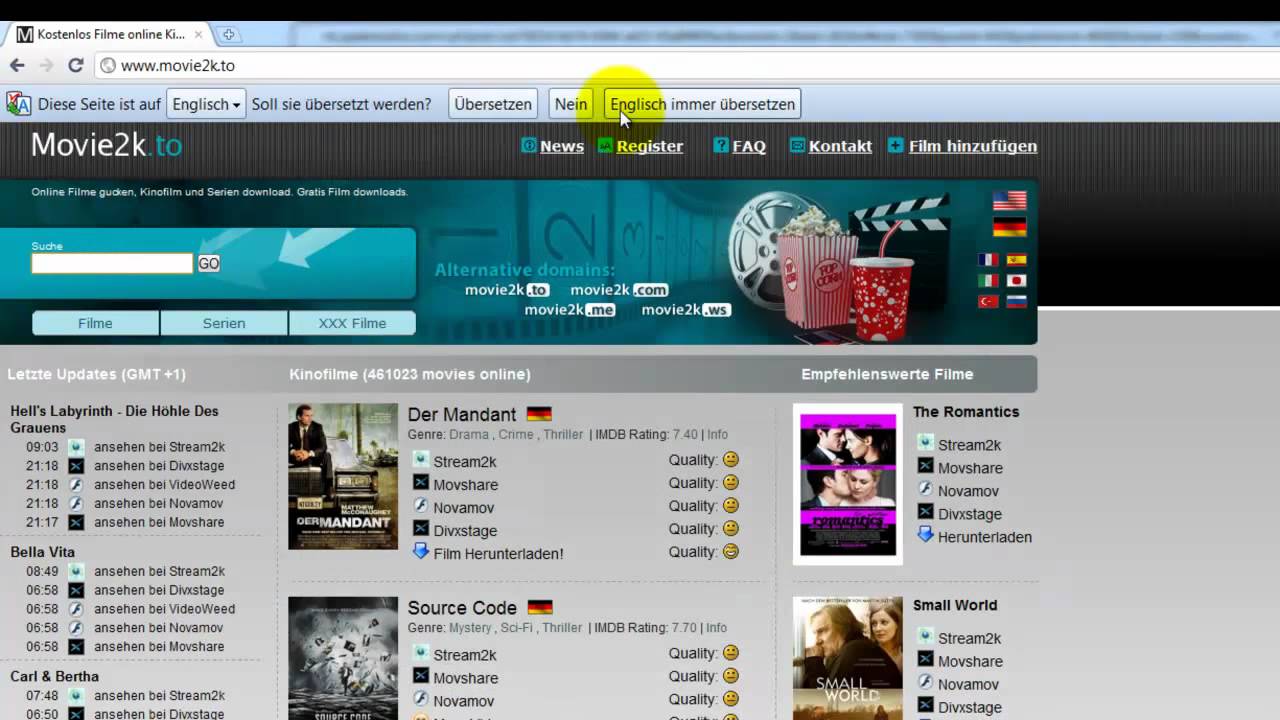The image size is (1280, 720).
Task: Click the Übersetzen button
Action: [x=493, y=104]
